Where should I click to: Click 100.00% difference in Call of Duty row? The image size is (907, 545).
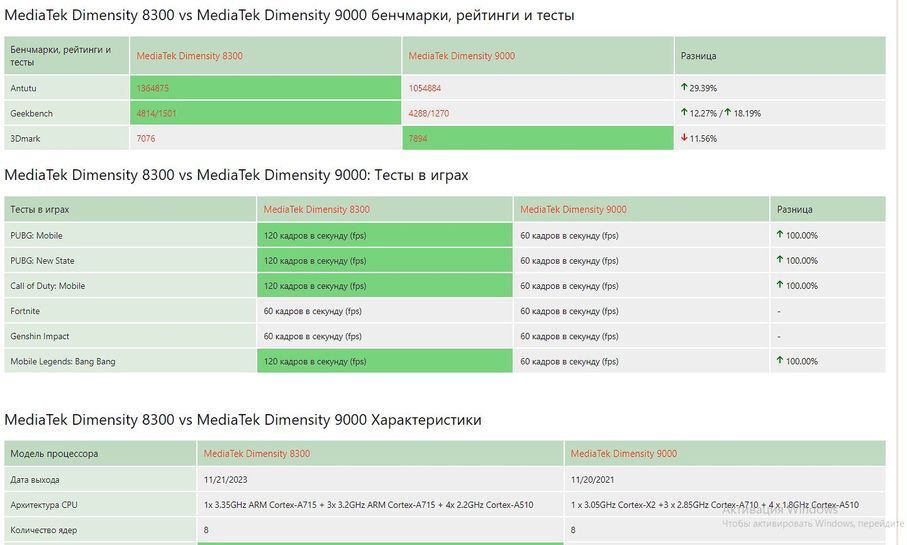tap(802, 286)
